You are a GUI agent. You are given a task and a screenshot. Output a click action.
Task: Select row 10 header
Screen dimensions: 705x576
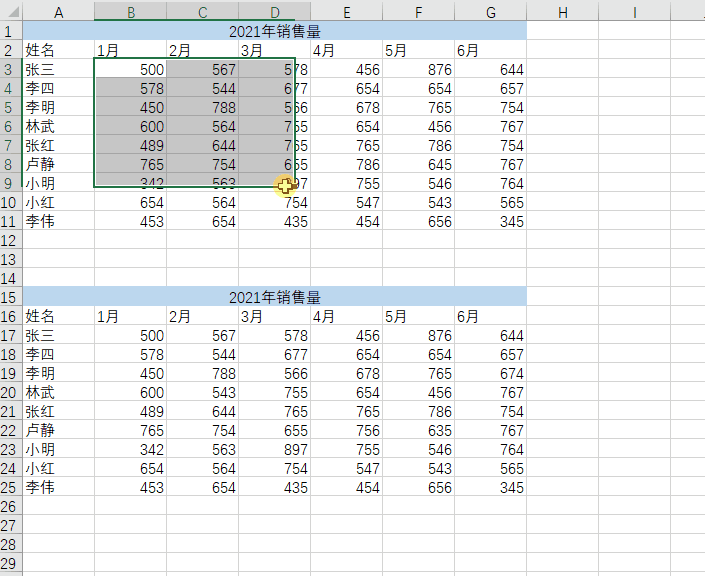11,202
